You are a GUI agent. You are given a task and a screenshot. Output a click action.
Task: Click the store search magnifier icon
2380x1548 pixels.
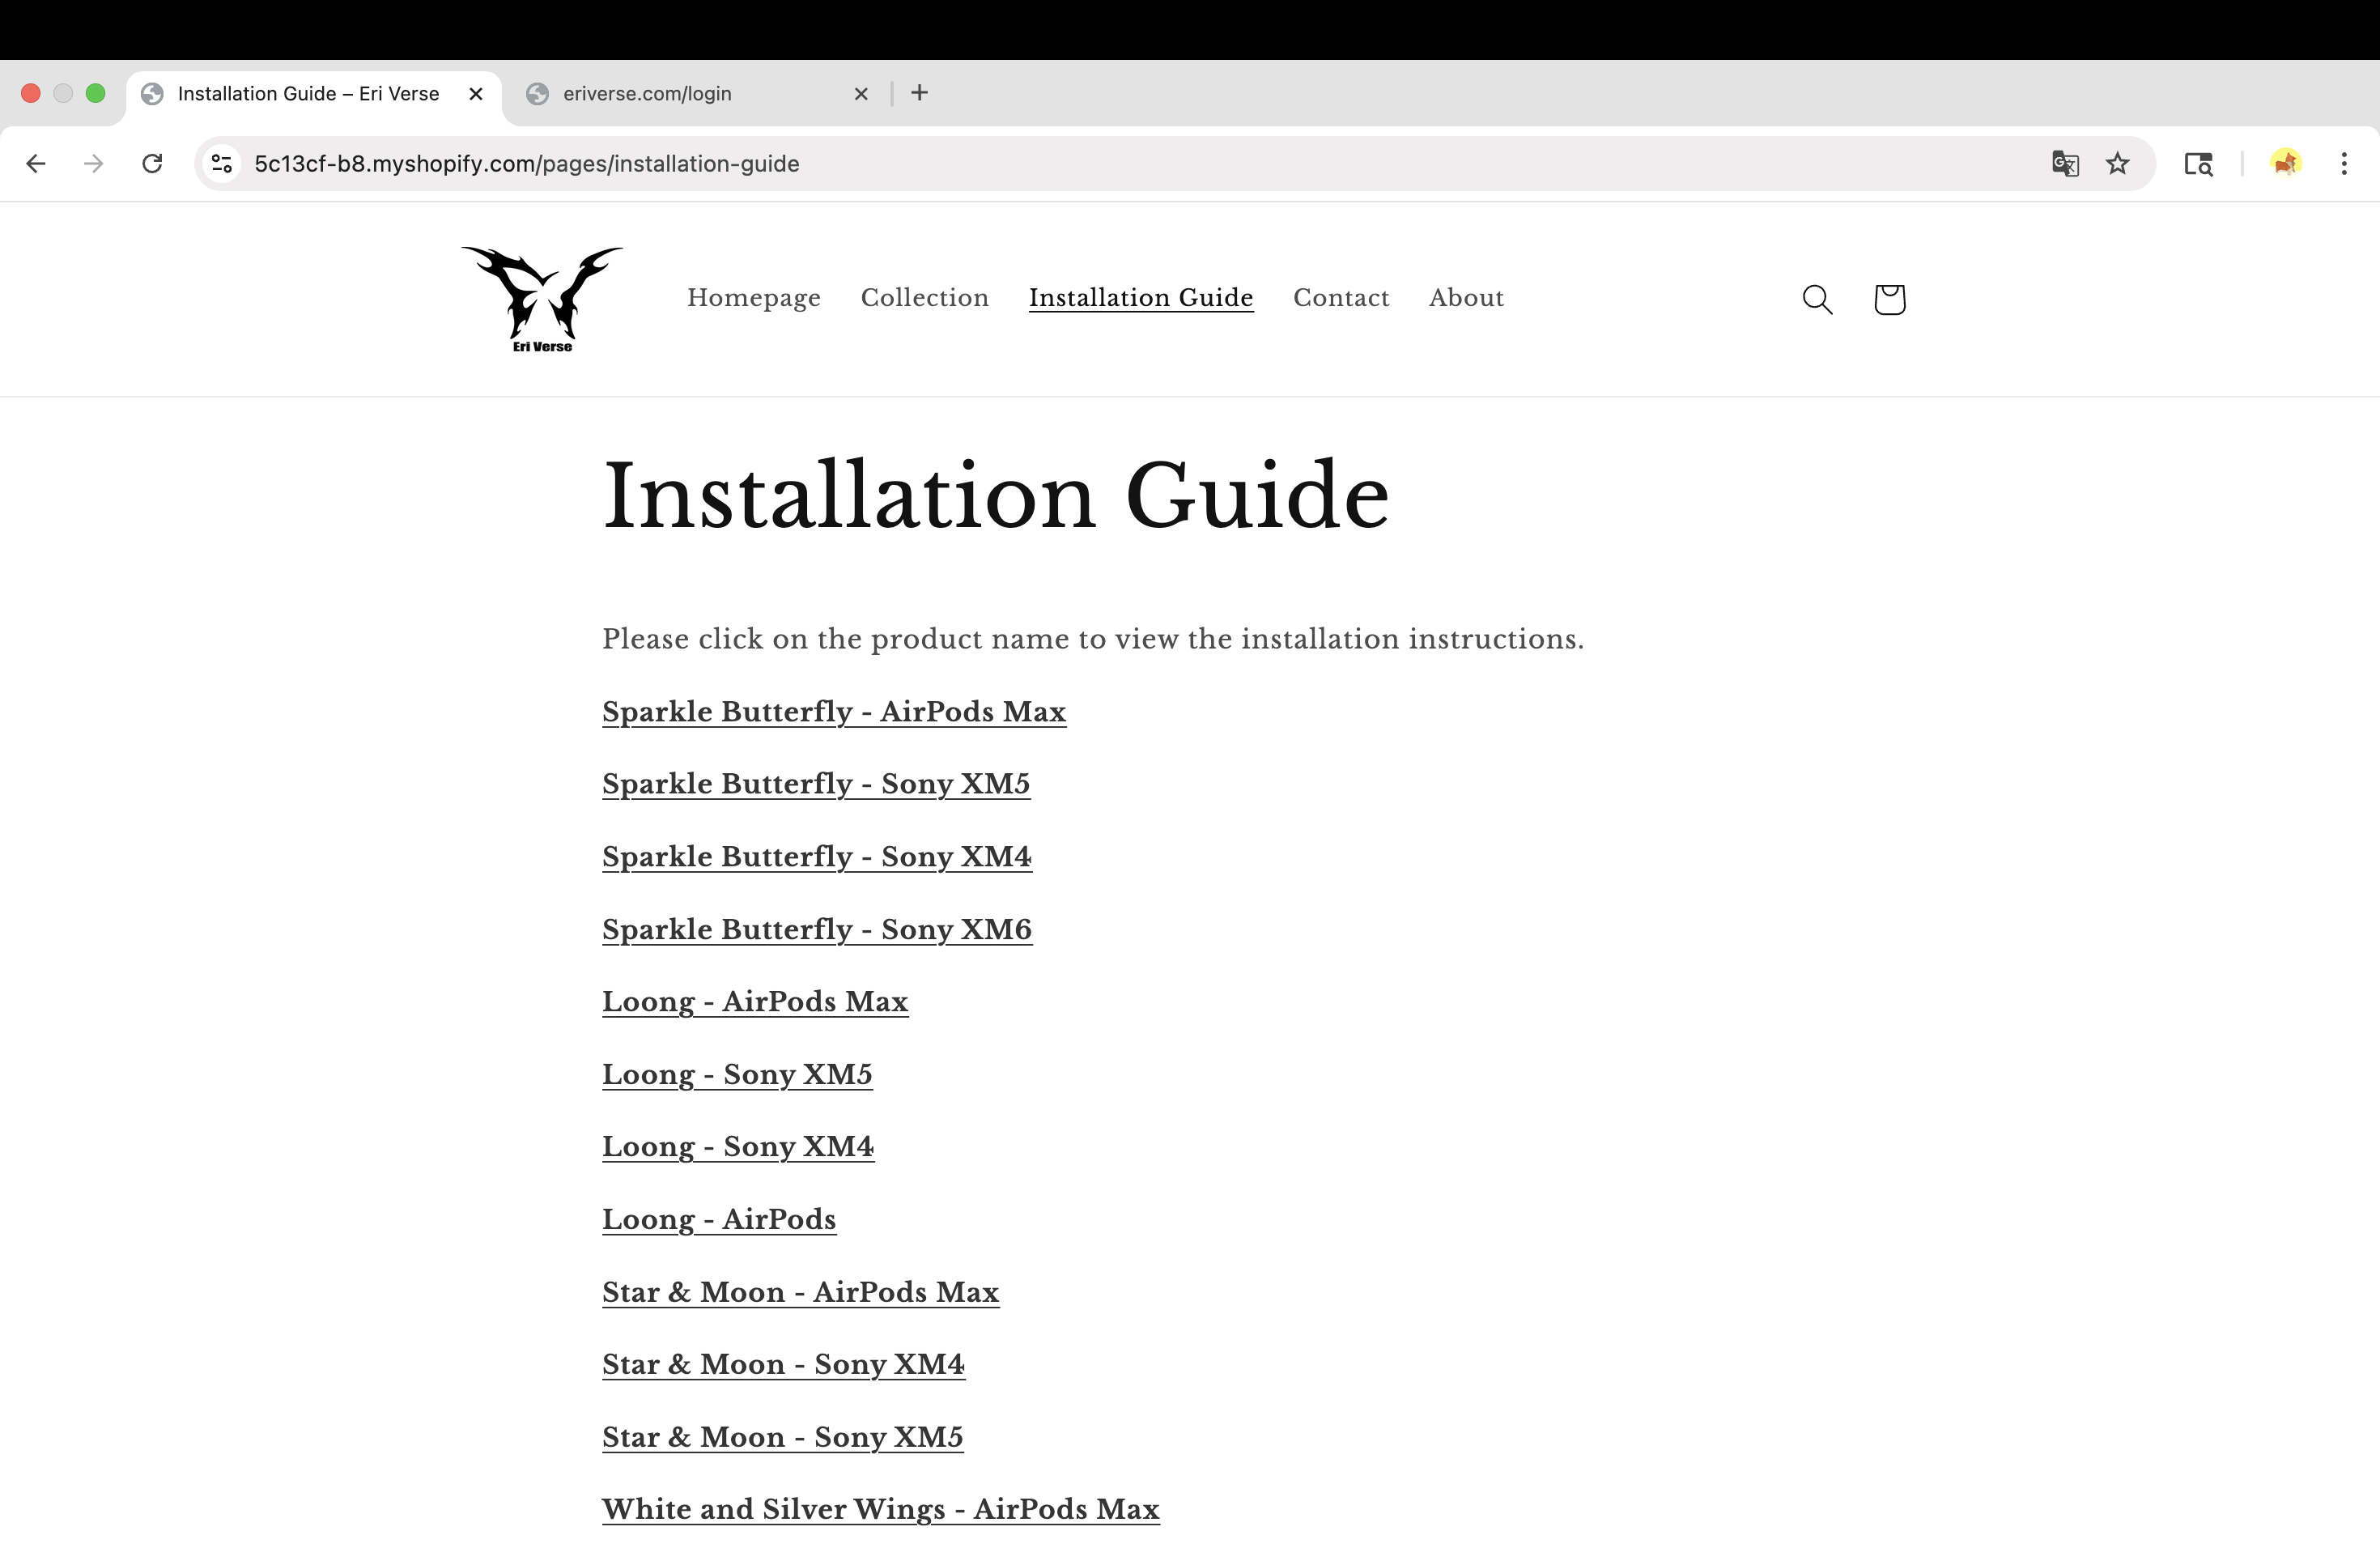pyautogui.click(x=1816, y=299)
